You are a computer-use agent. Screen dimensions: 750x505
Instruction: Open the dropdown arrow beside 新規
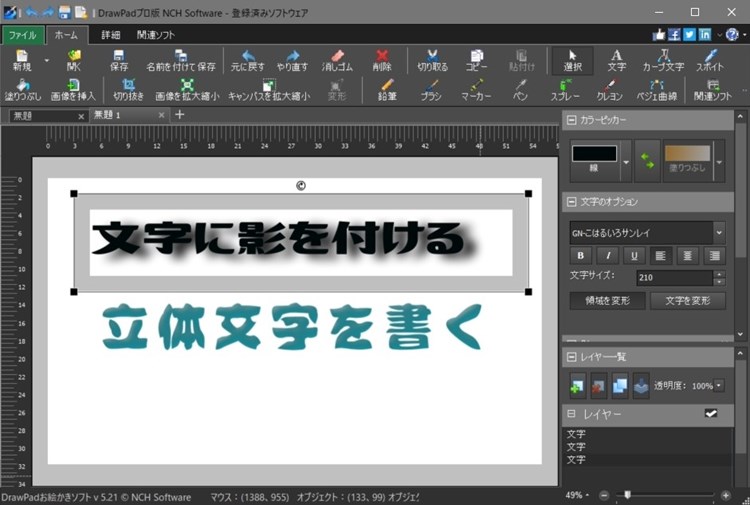tap(46, 61)
